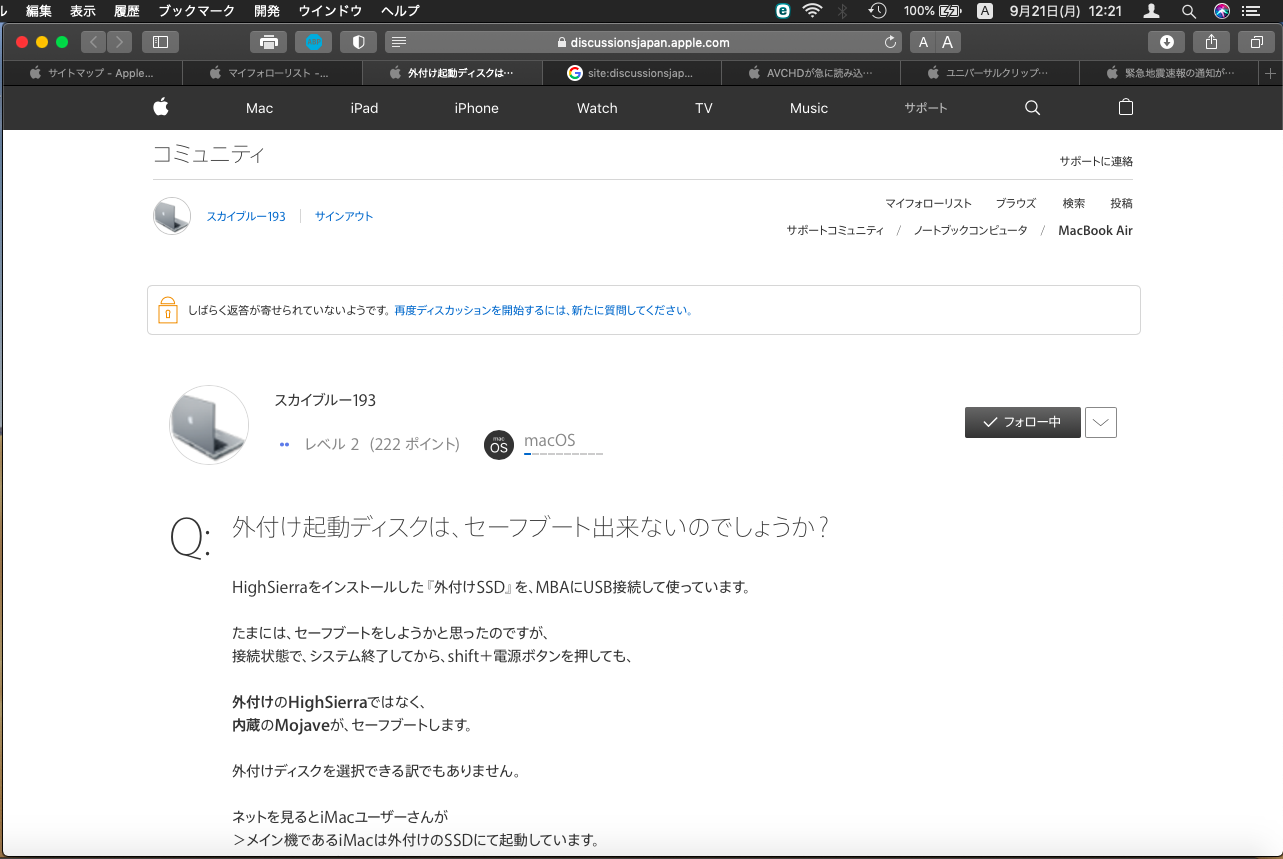Click the discussionsjapan.apple.com address field
This screenshot has width=1283, height=859.
(644, 42)
